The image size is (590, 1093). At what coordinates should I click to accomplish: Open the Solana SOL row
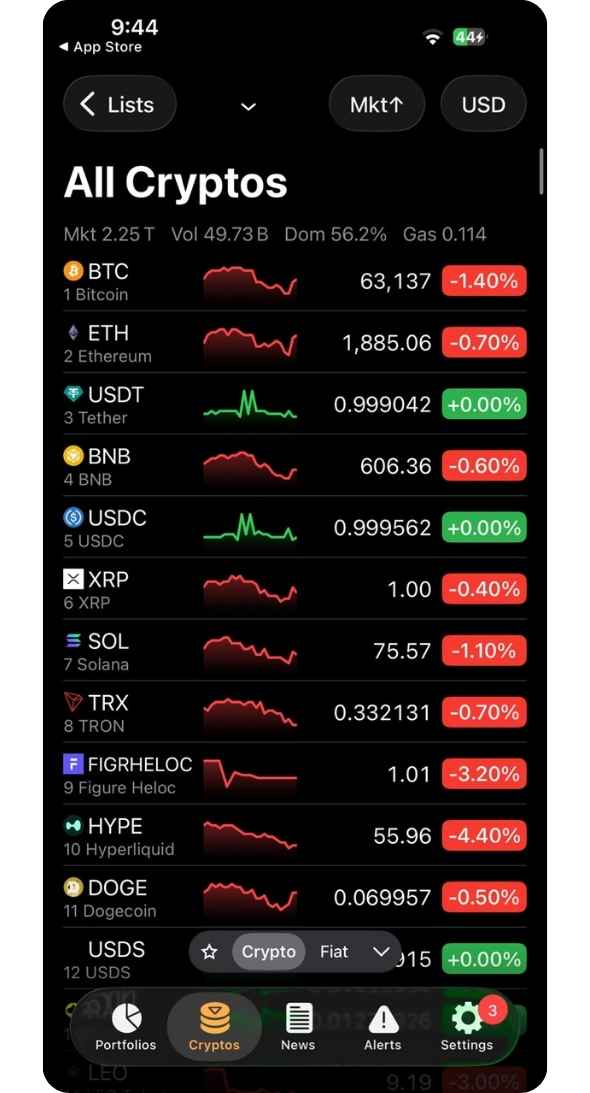click(294, 651)
